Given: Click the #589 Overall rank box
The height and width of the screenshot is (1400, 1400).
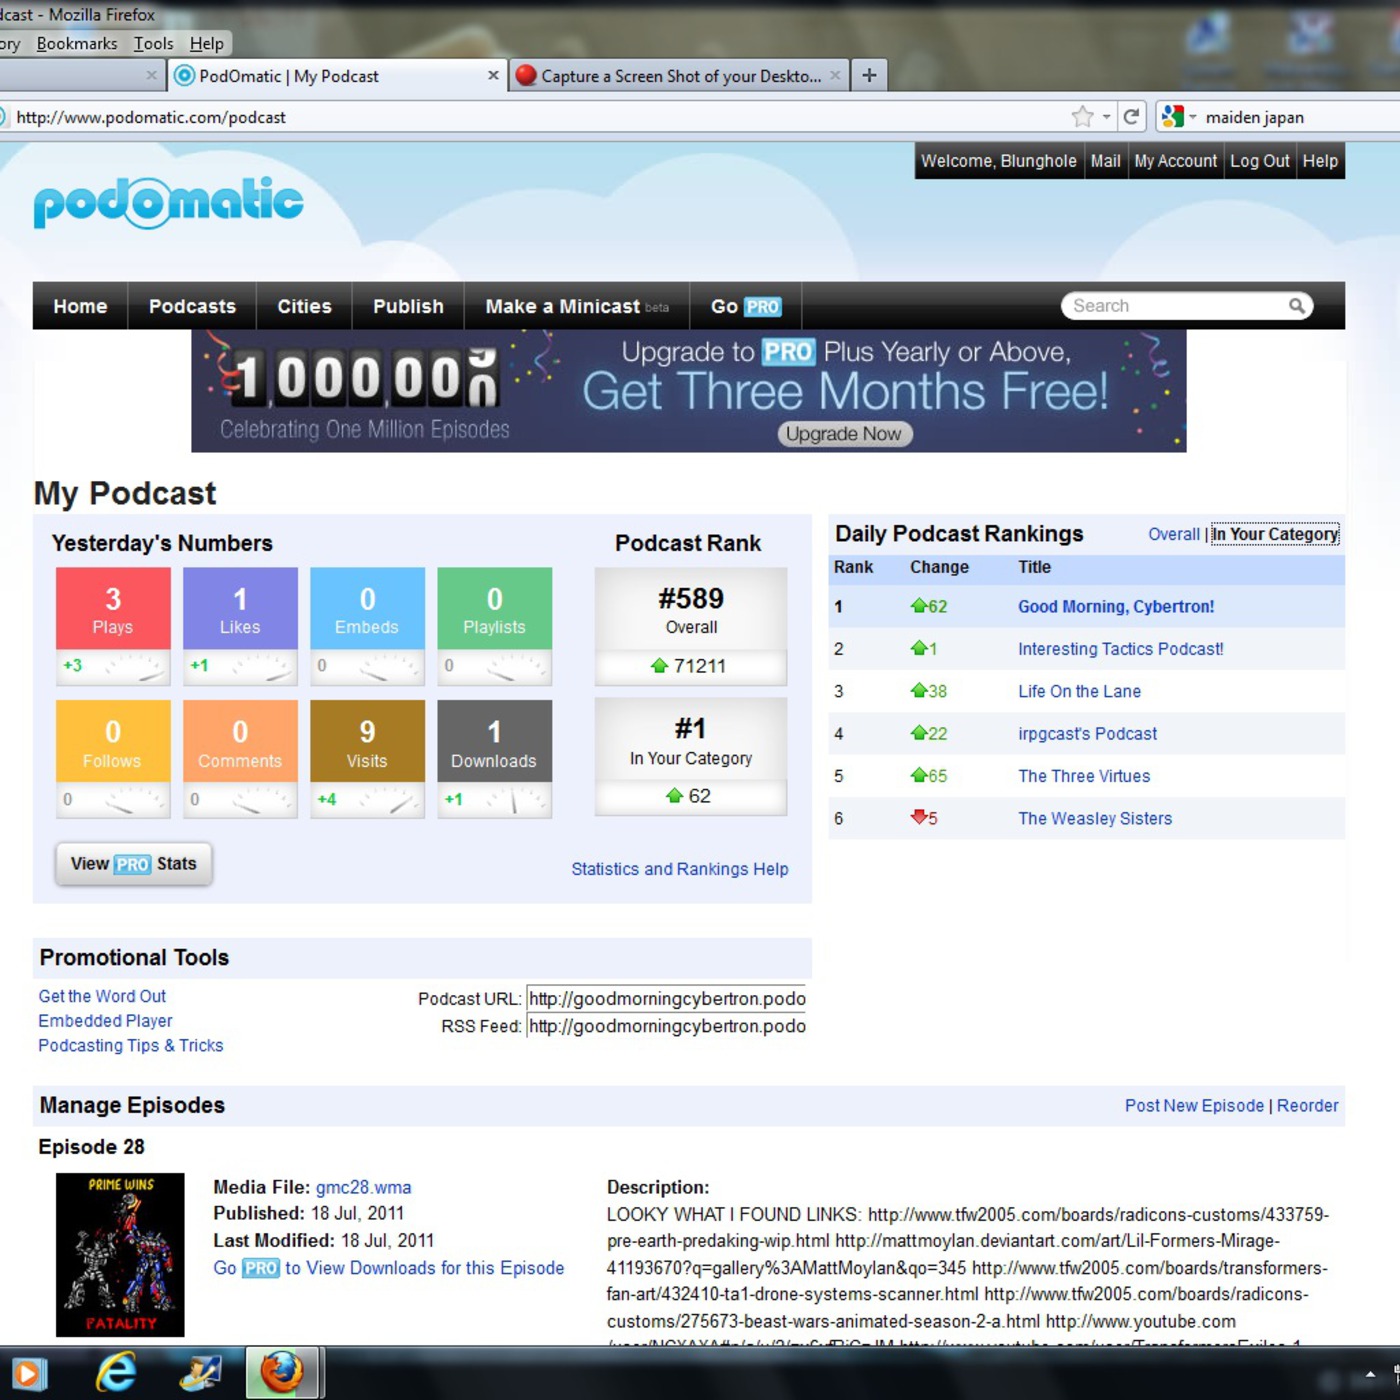Looking at the screenshot, I should [691, 626].
